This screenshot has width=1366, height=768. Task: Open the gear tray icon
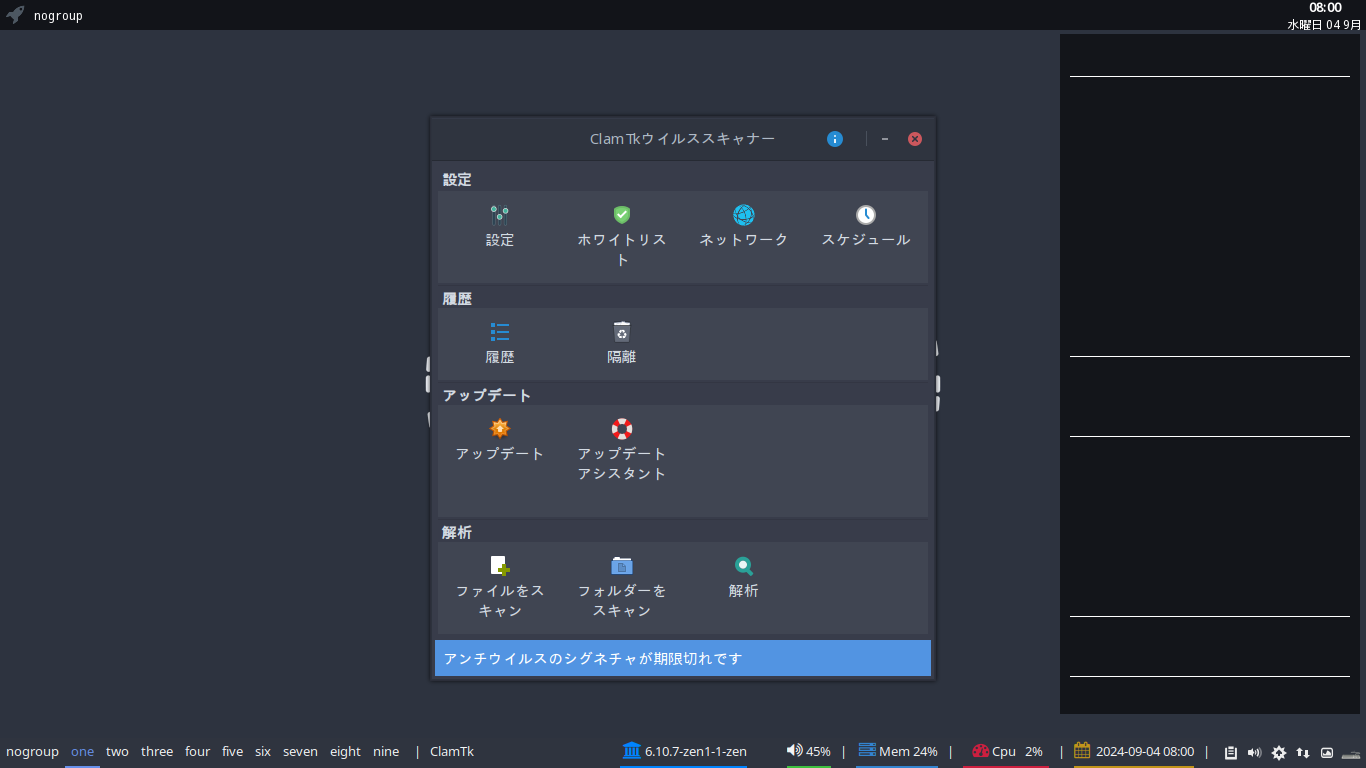[1279, 752]
